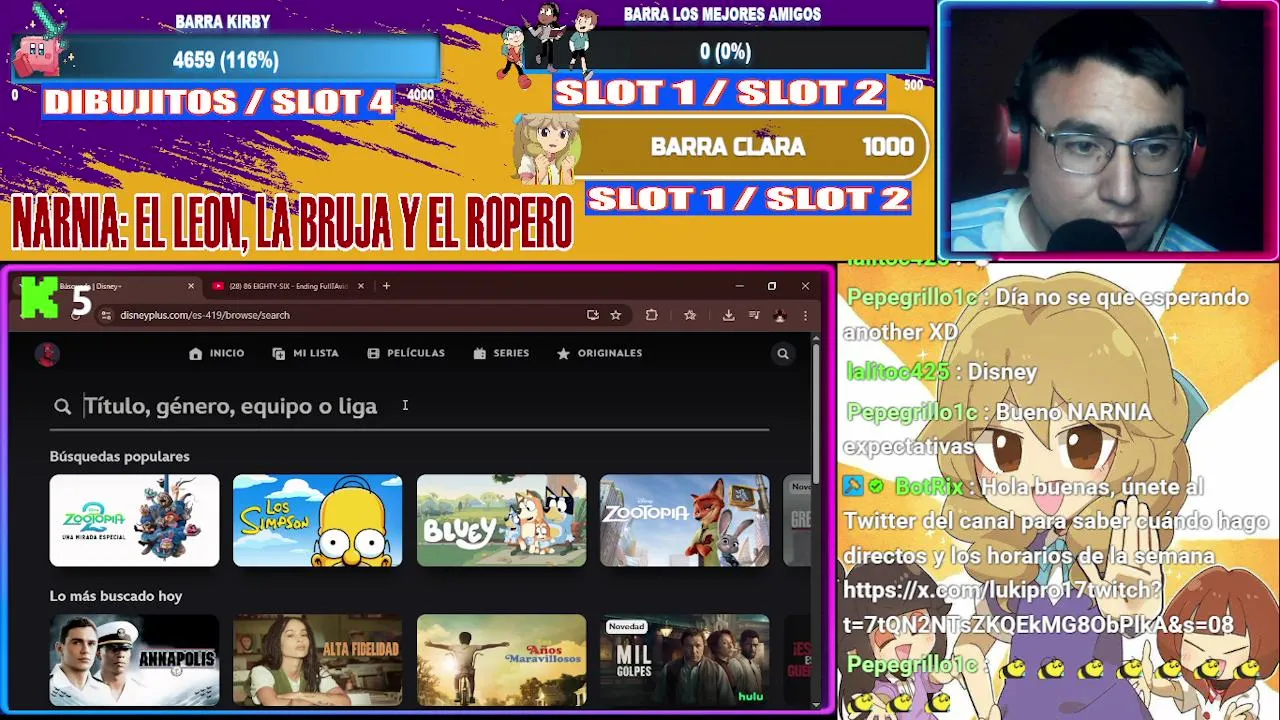Viewport: 1280px width, 720px height.
Task: Open the media control toolbar icon
Action: pos(755,315)
